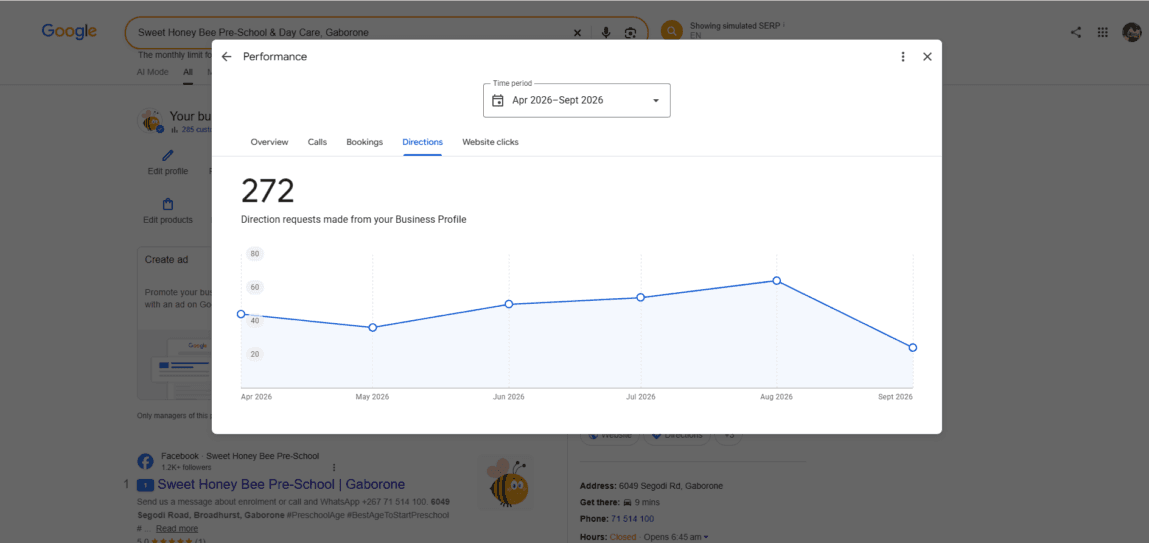The image size is (1149, 543).
Task: Click the Edit profile pencil icon
Action: [168, 155]
